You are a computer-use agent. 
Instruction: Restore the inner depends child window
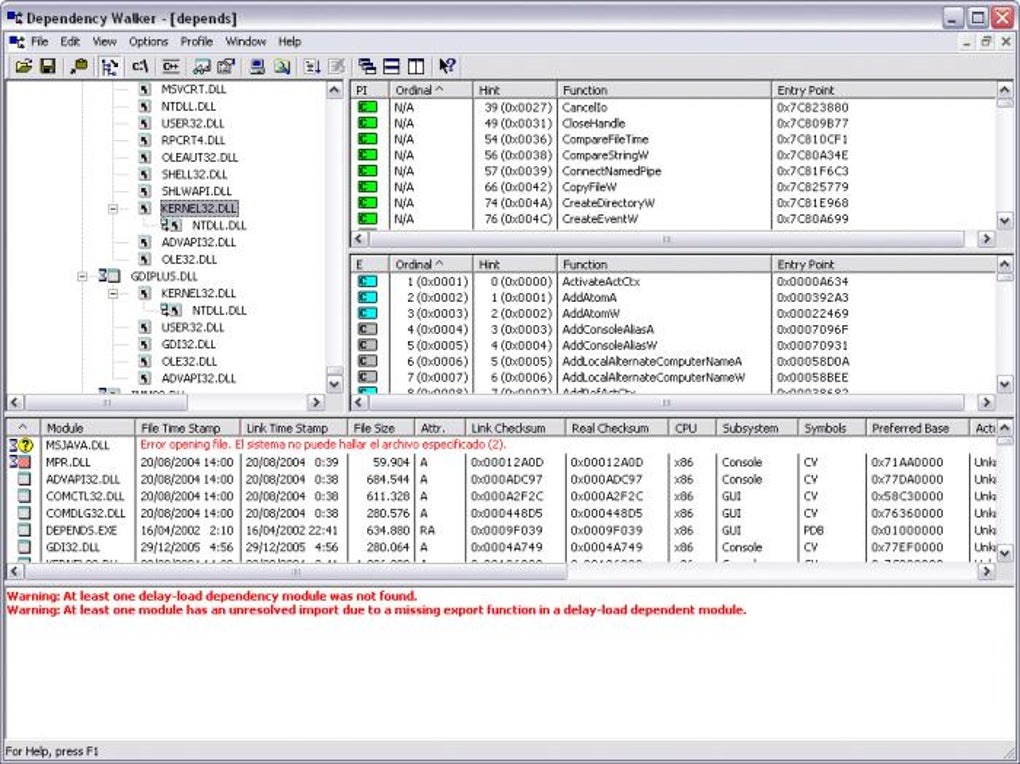pyautogui.click(x=986, y=42)
